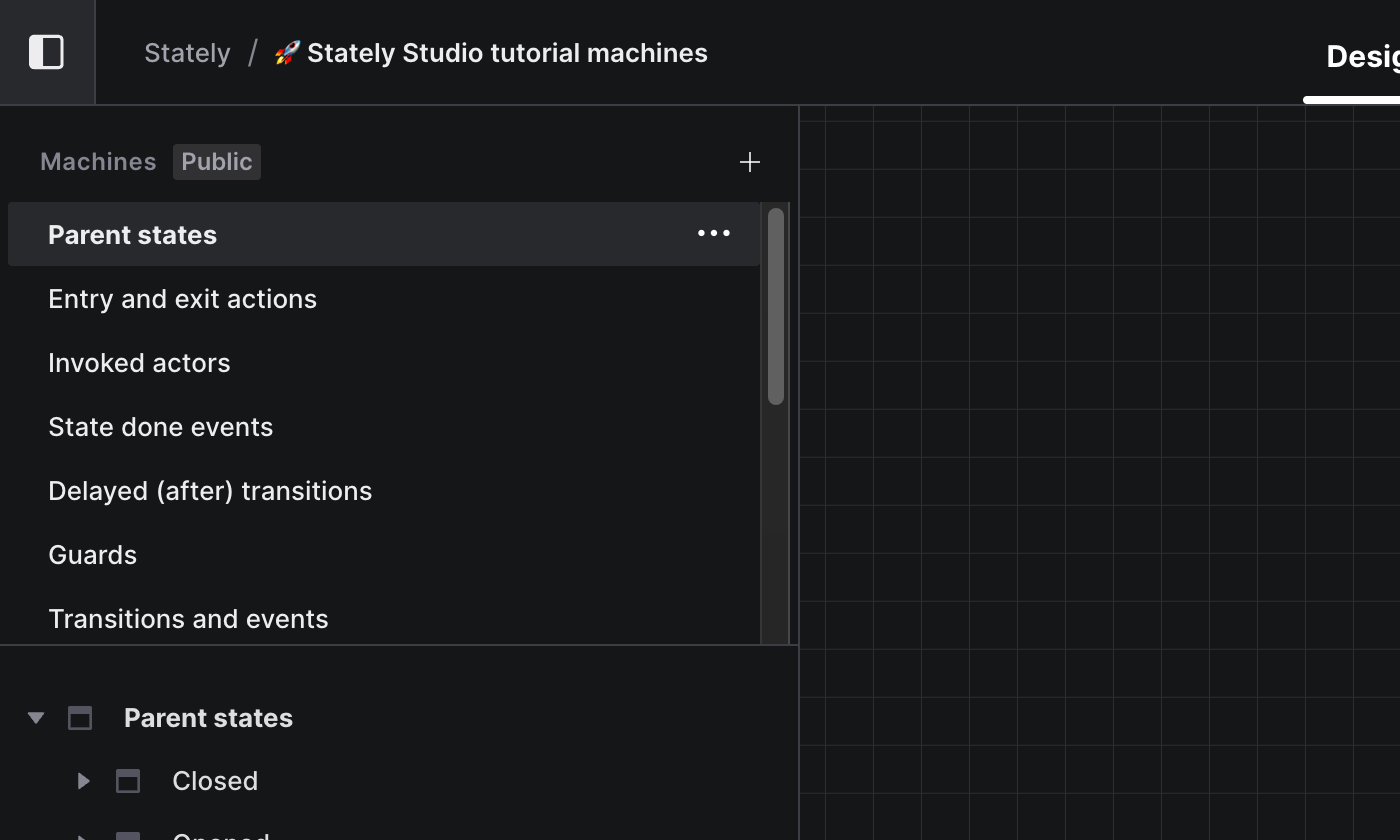Select the Invoked actors machine
Screen dimensions: 1400x840
139,363
